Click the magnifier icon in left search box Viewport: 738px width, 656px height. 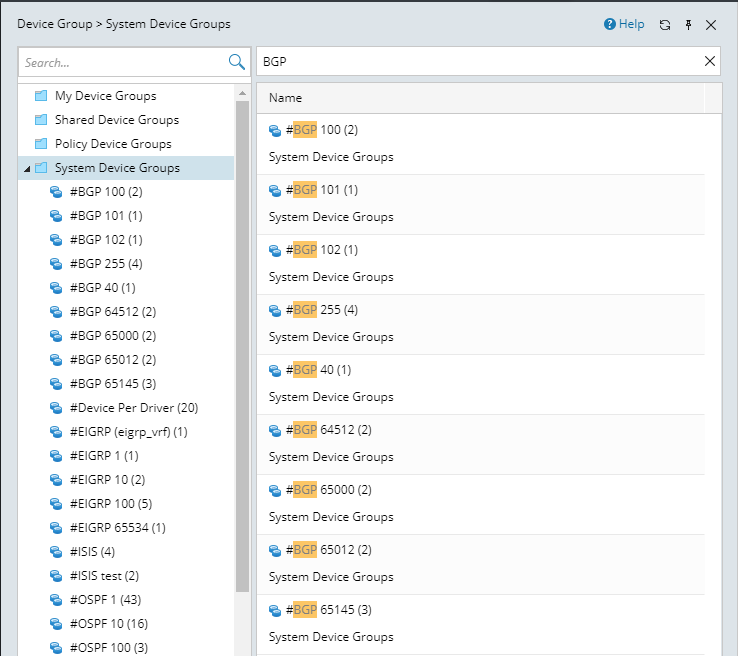tap(237, 62)
